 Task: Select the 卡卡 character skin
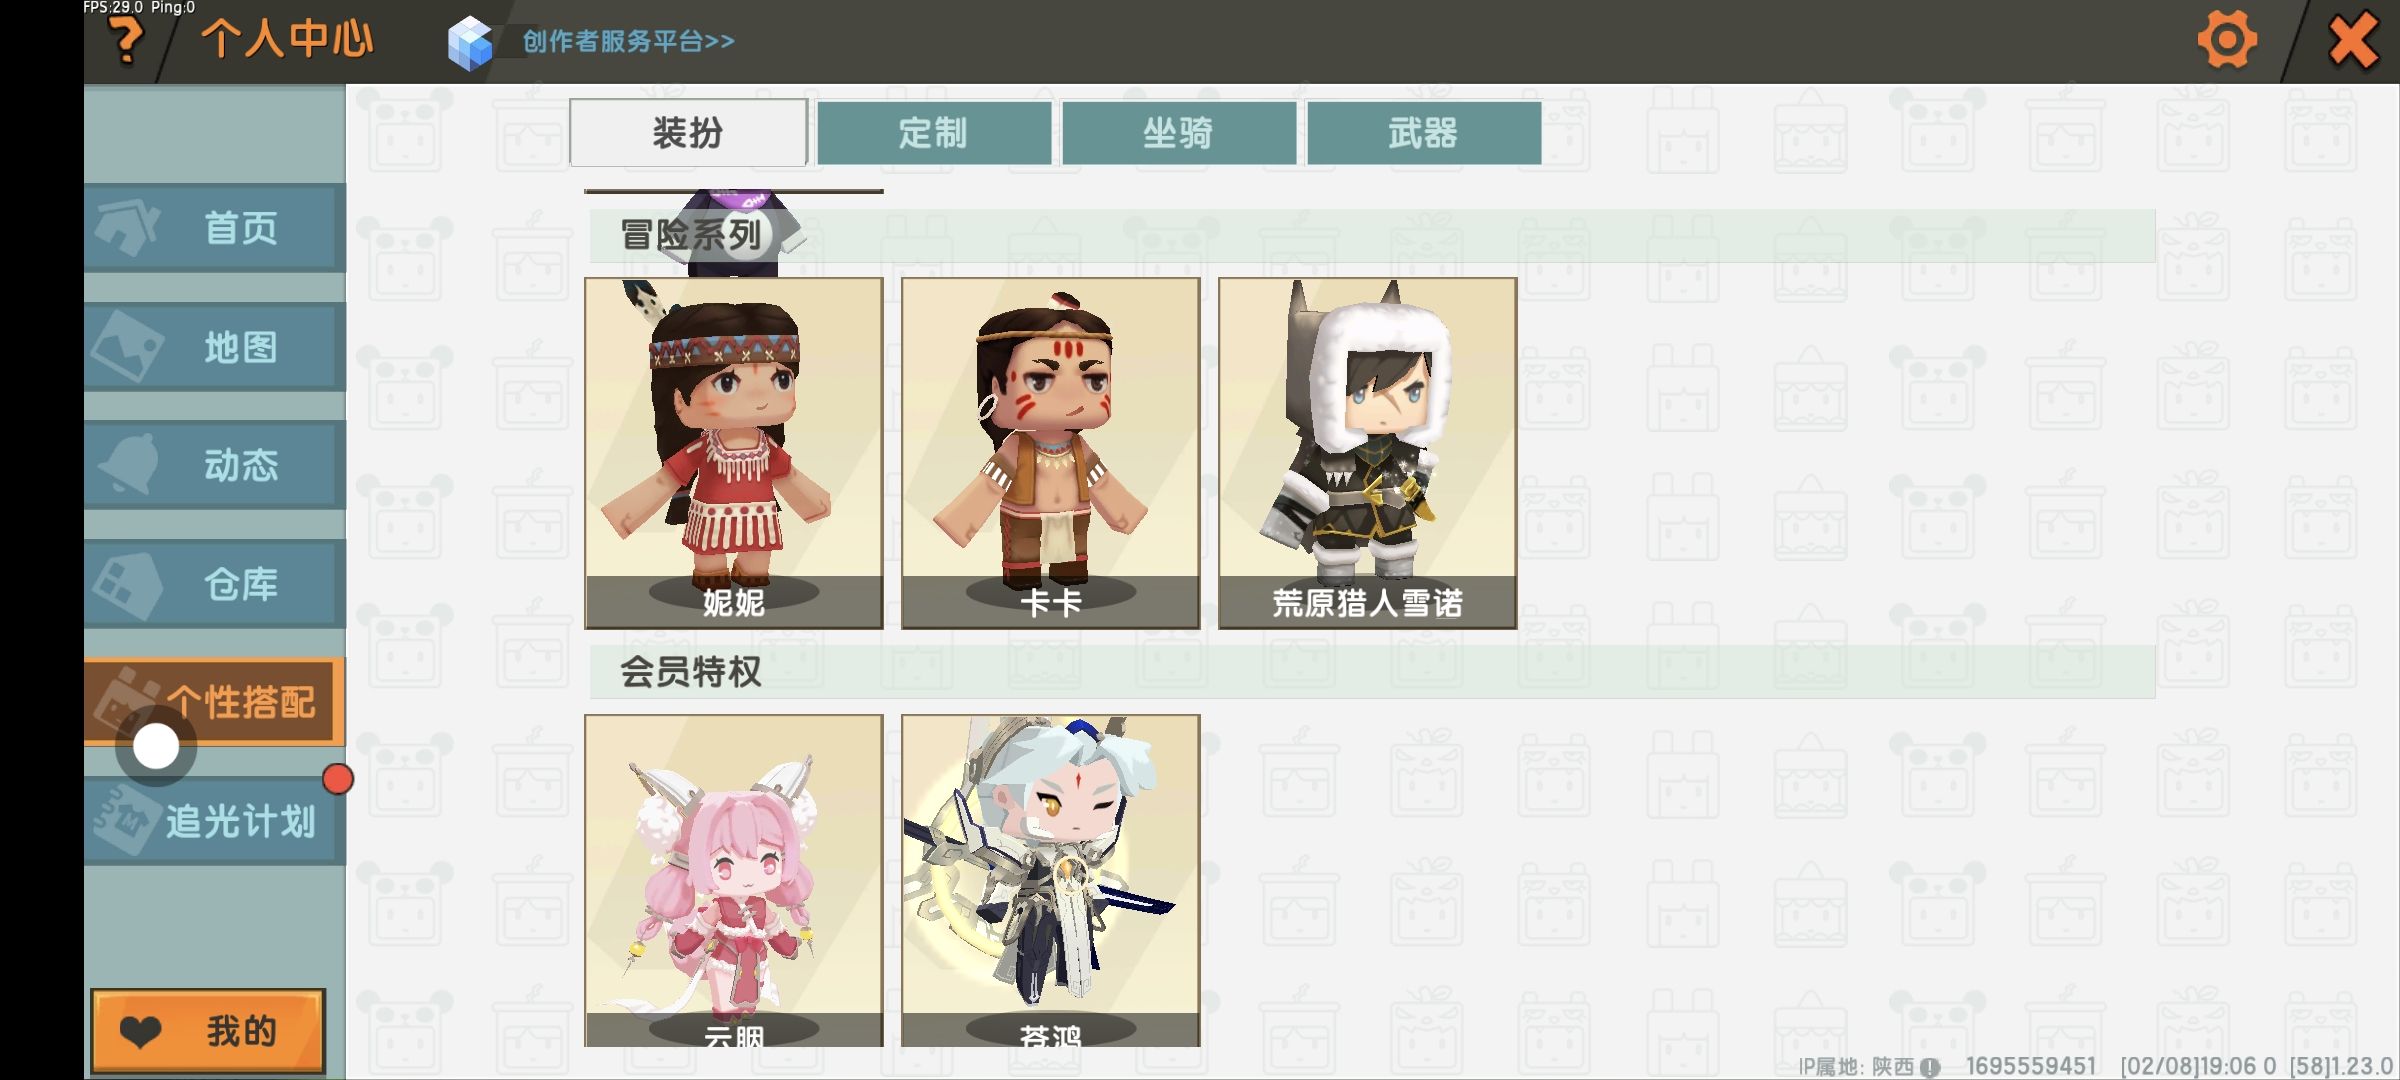[x=1051, y=453]
